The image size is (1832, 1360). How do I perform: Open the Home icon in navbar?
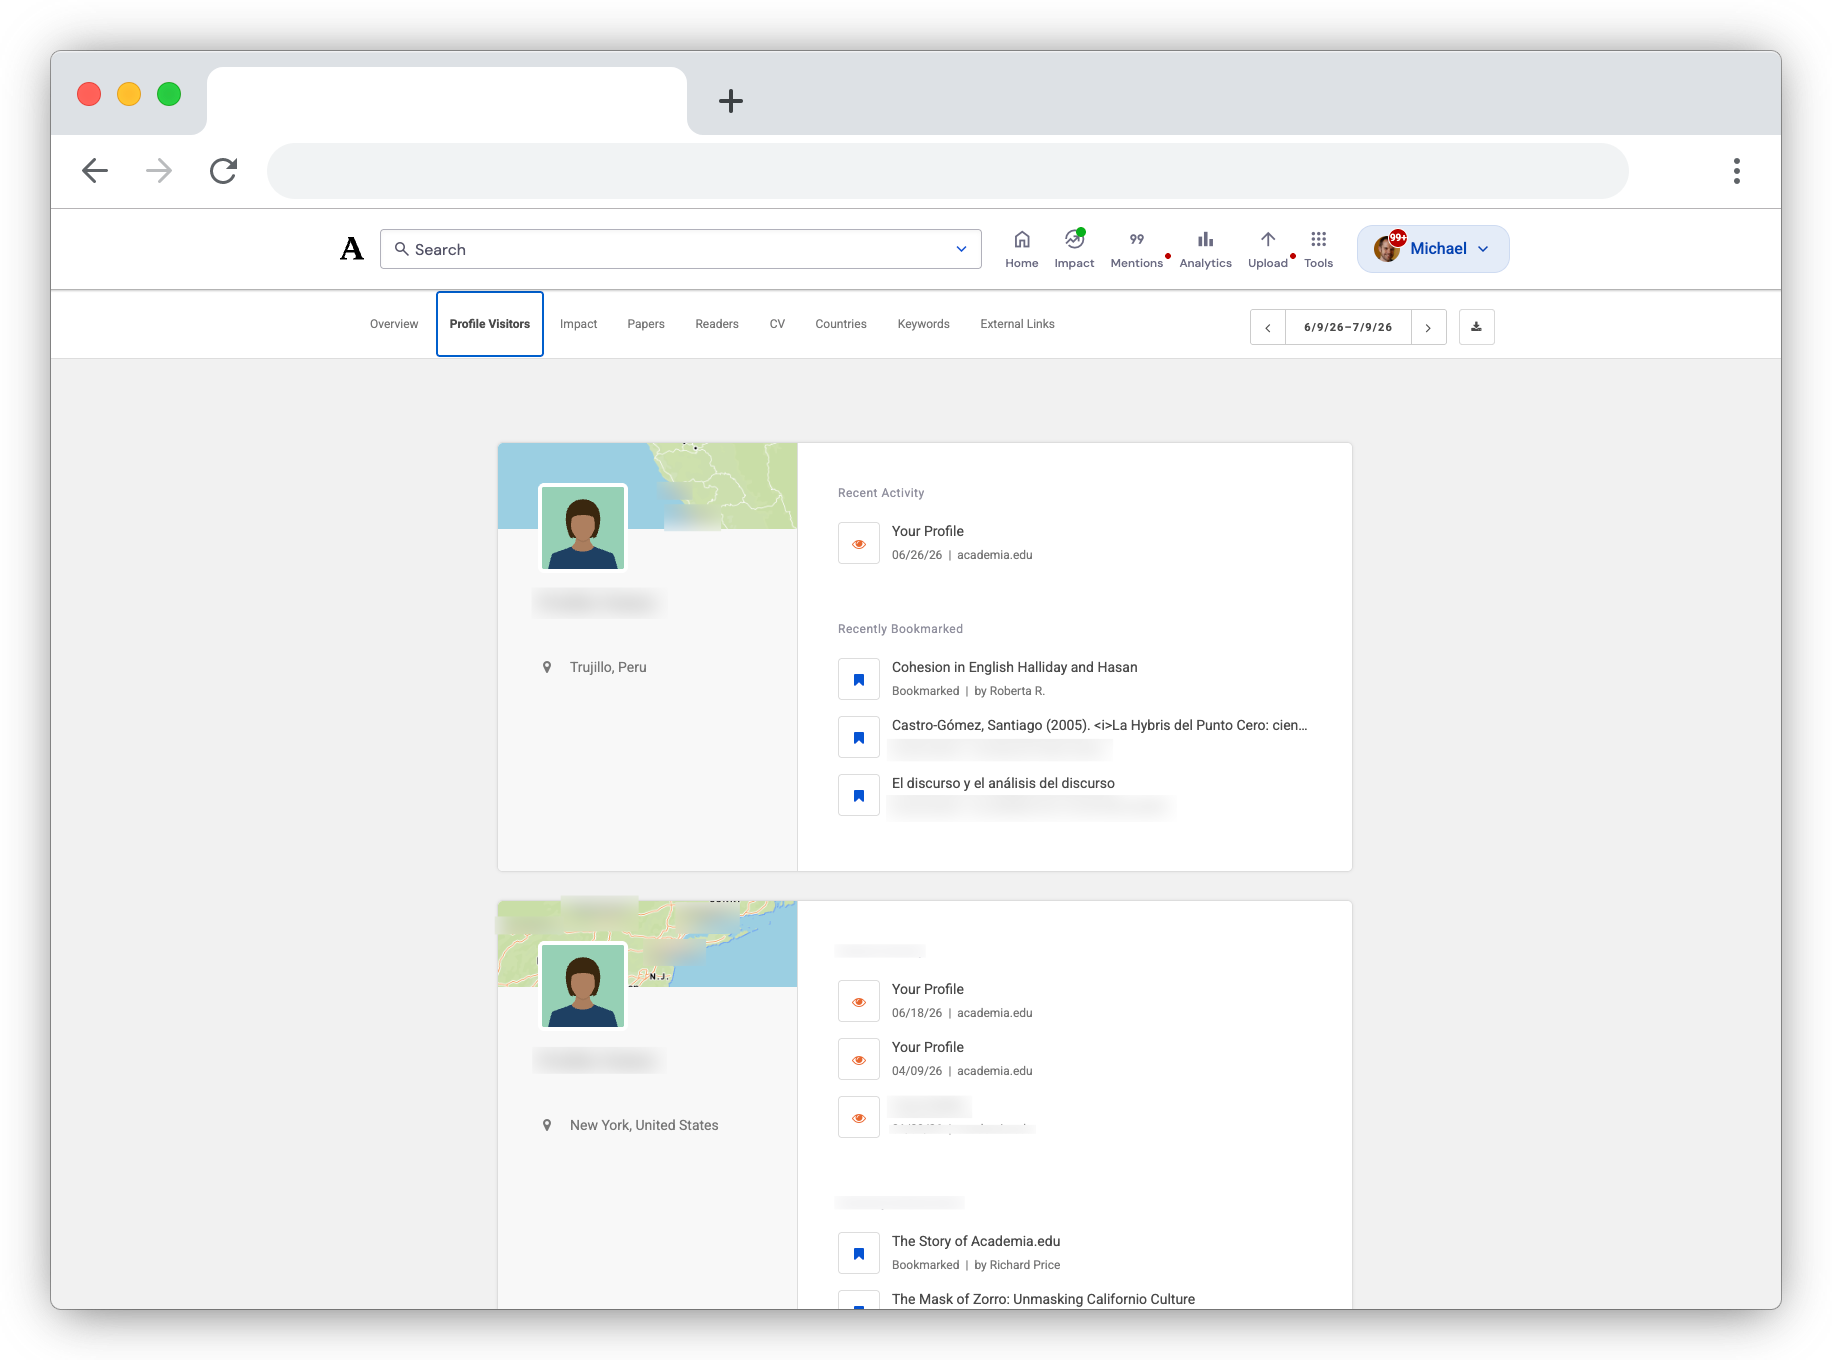tap(1021, 240)
